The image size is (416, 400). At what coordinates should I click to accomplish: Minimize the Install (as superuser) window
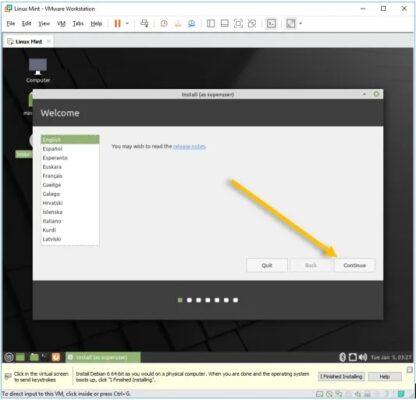pyautogui.click(x=364, y=94)
